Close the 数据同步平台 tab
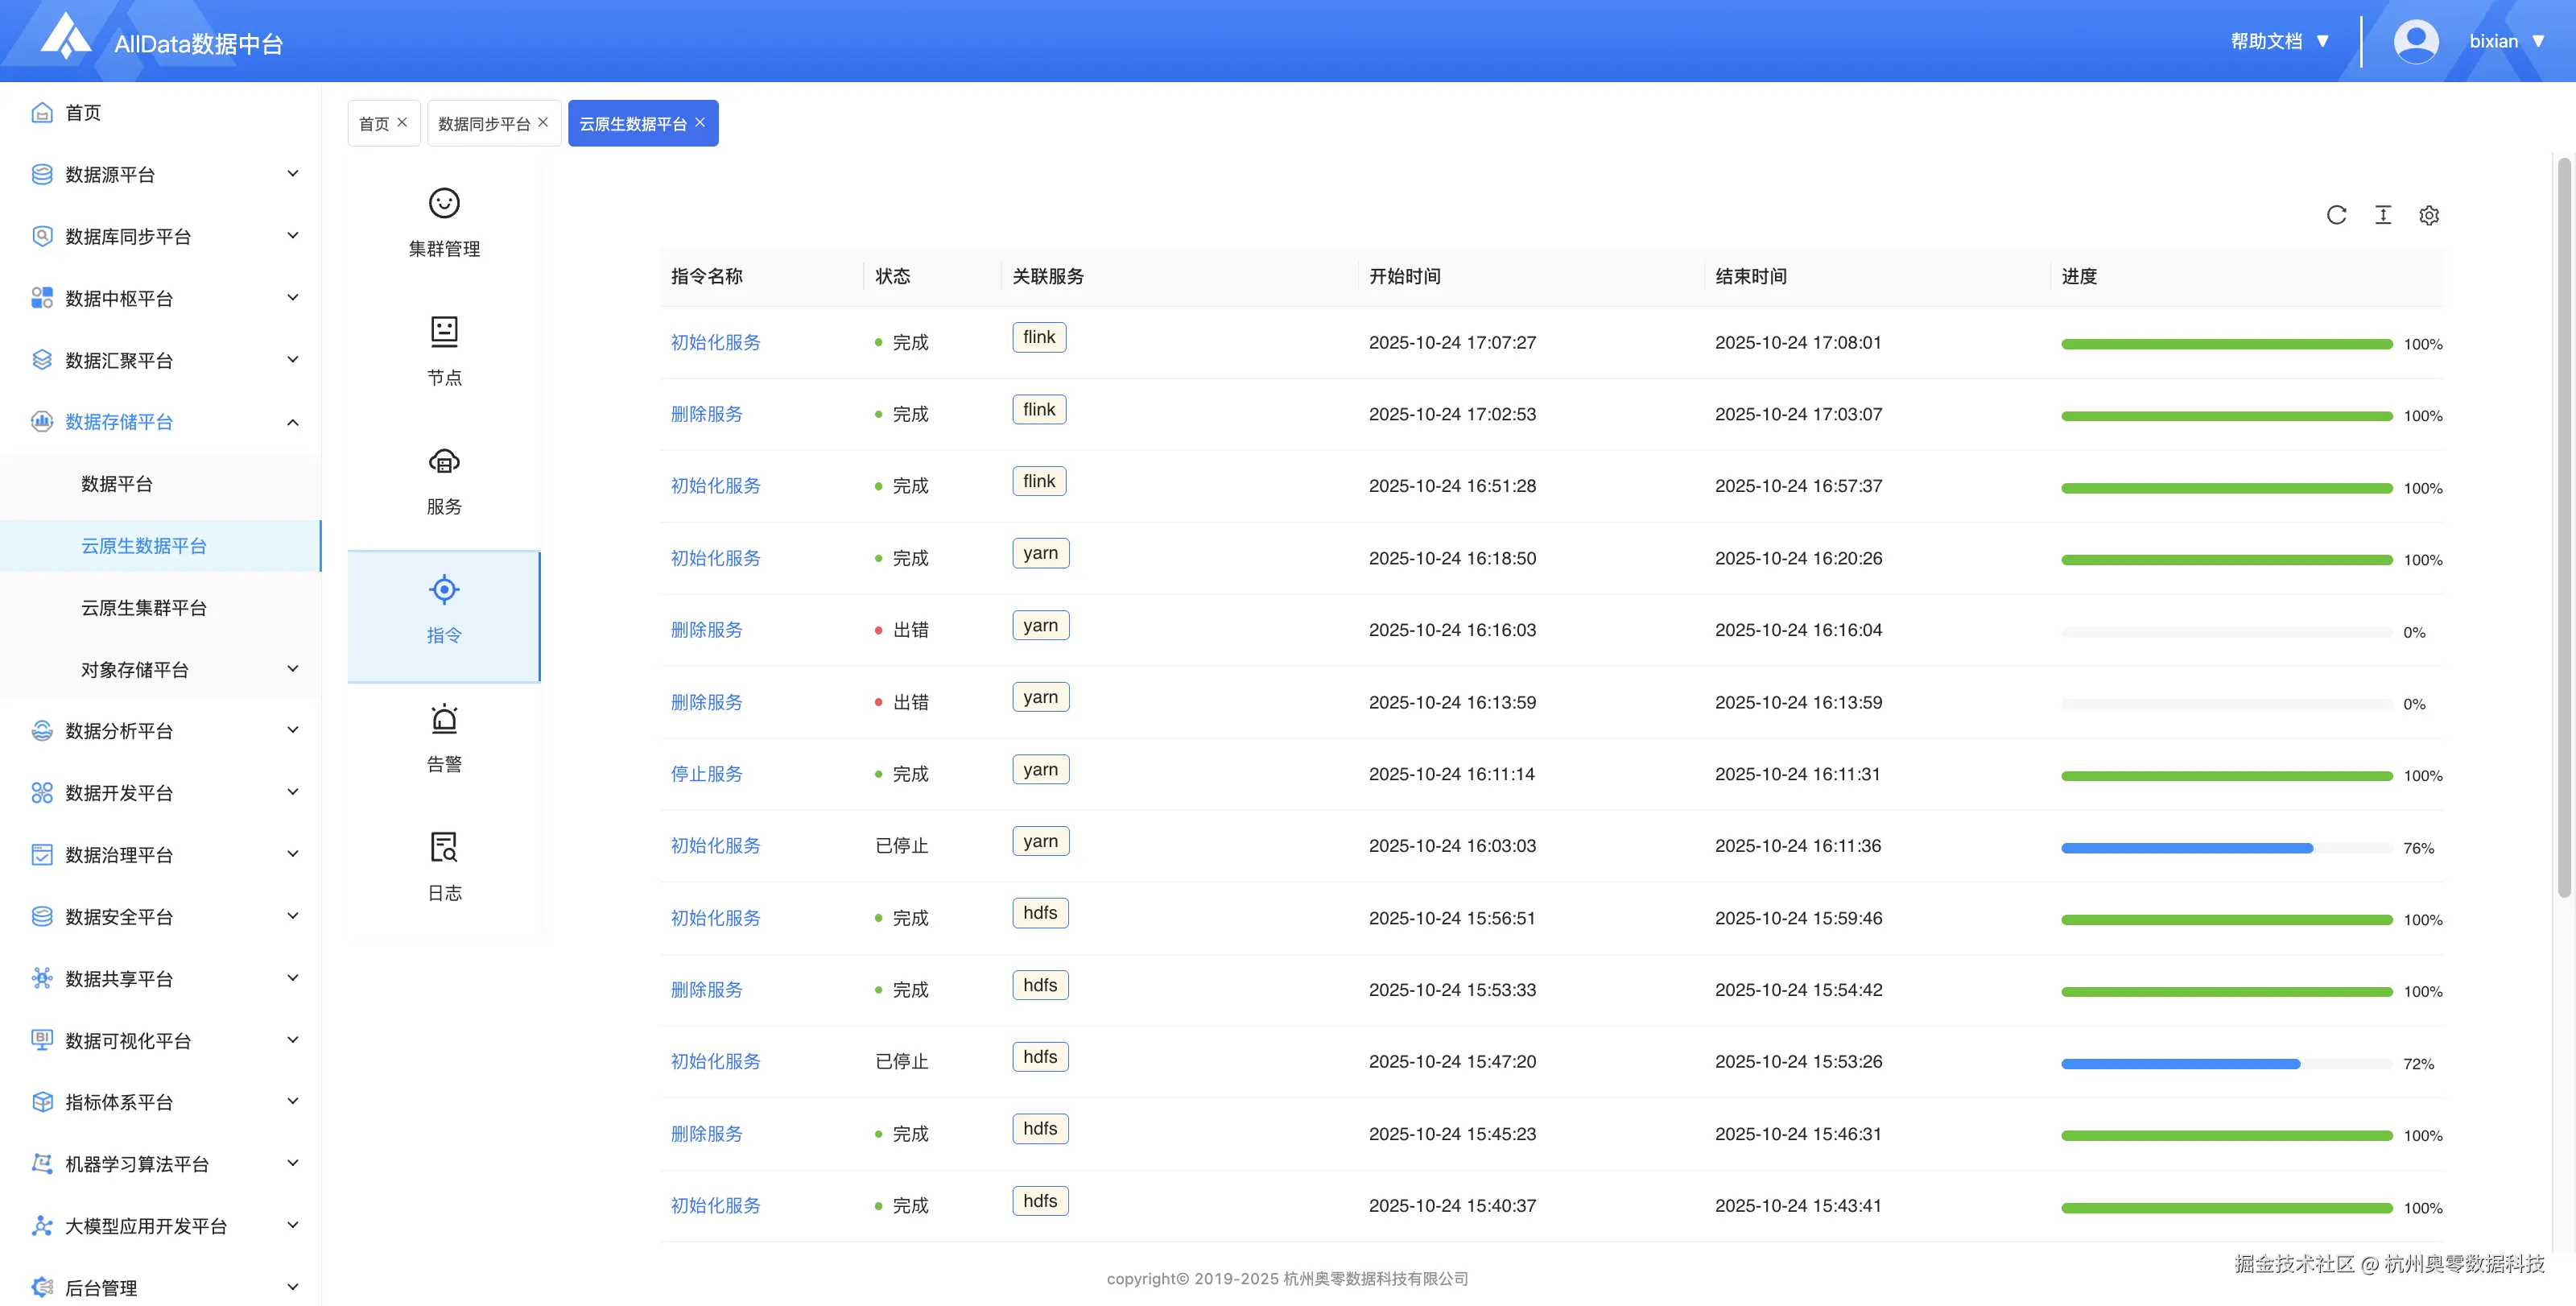The image size is (2576, 1306). point(543,122)
